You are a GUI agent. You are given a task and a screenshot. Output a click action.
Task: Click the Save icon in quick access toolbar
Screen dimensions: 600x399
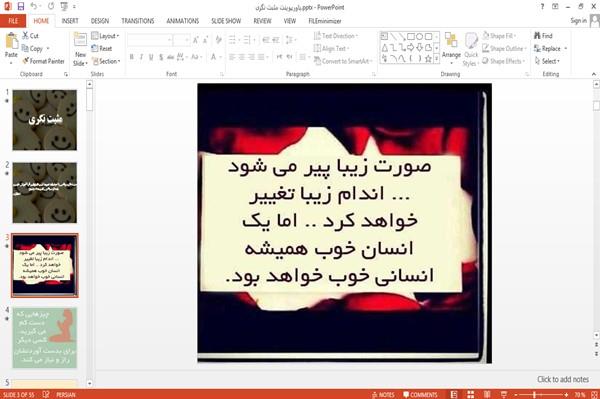click(x=21, y=7)
